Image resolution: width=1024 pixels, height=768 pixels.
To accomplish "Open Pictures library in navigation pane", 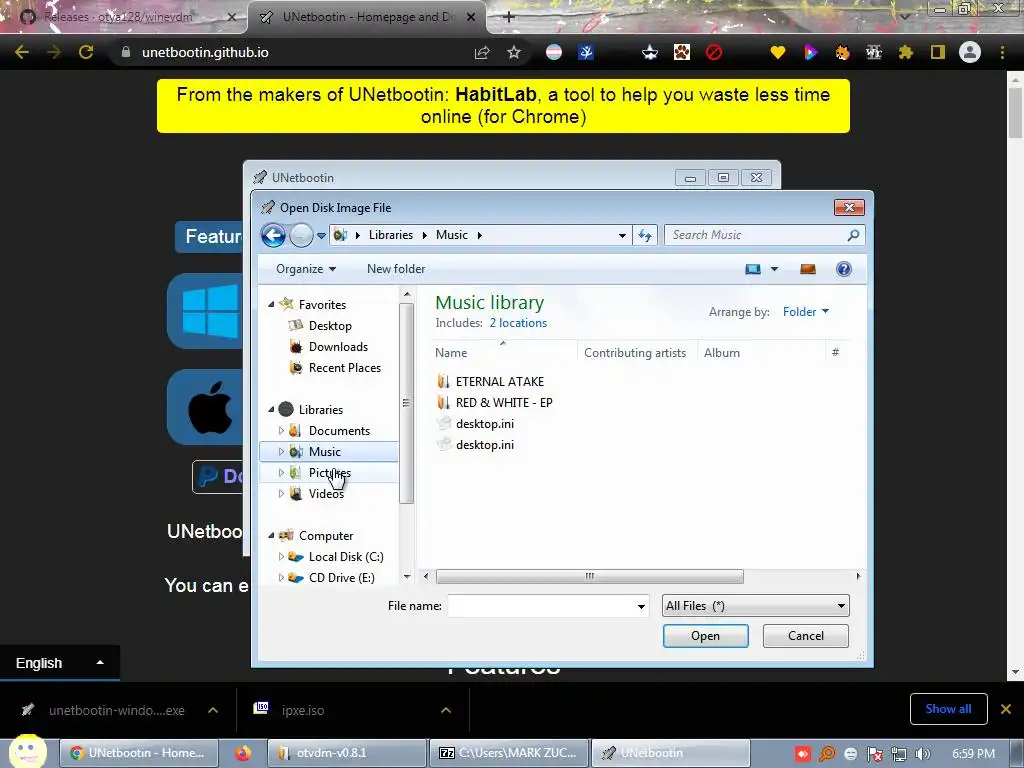I will click(328, 473).
